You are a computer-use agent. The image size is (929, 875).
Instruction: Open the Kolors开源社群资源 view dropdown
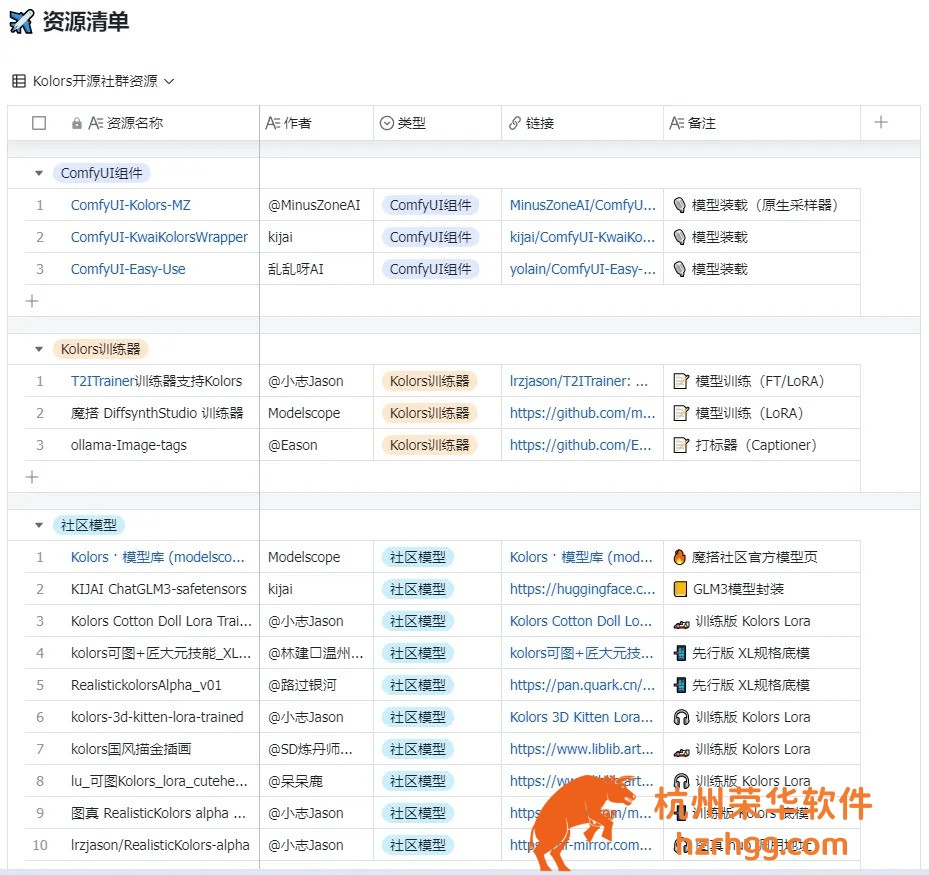click(169, 81)
